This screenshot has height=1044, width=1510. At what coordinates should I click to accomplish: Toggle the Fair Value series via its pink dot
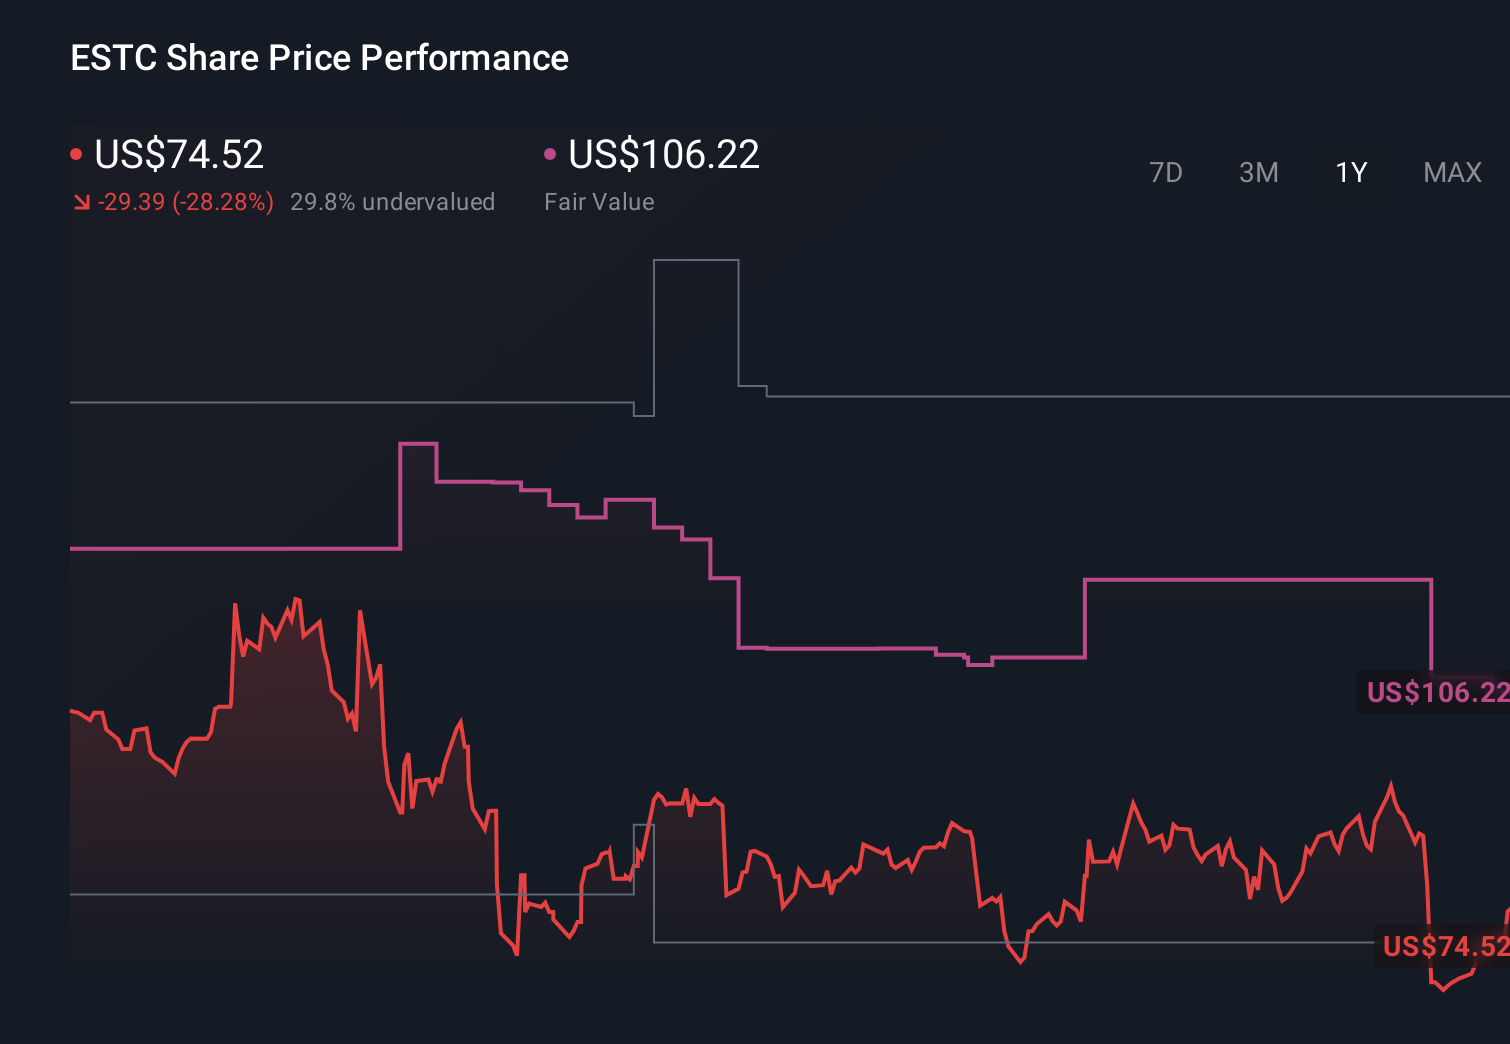coord(550,153)
